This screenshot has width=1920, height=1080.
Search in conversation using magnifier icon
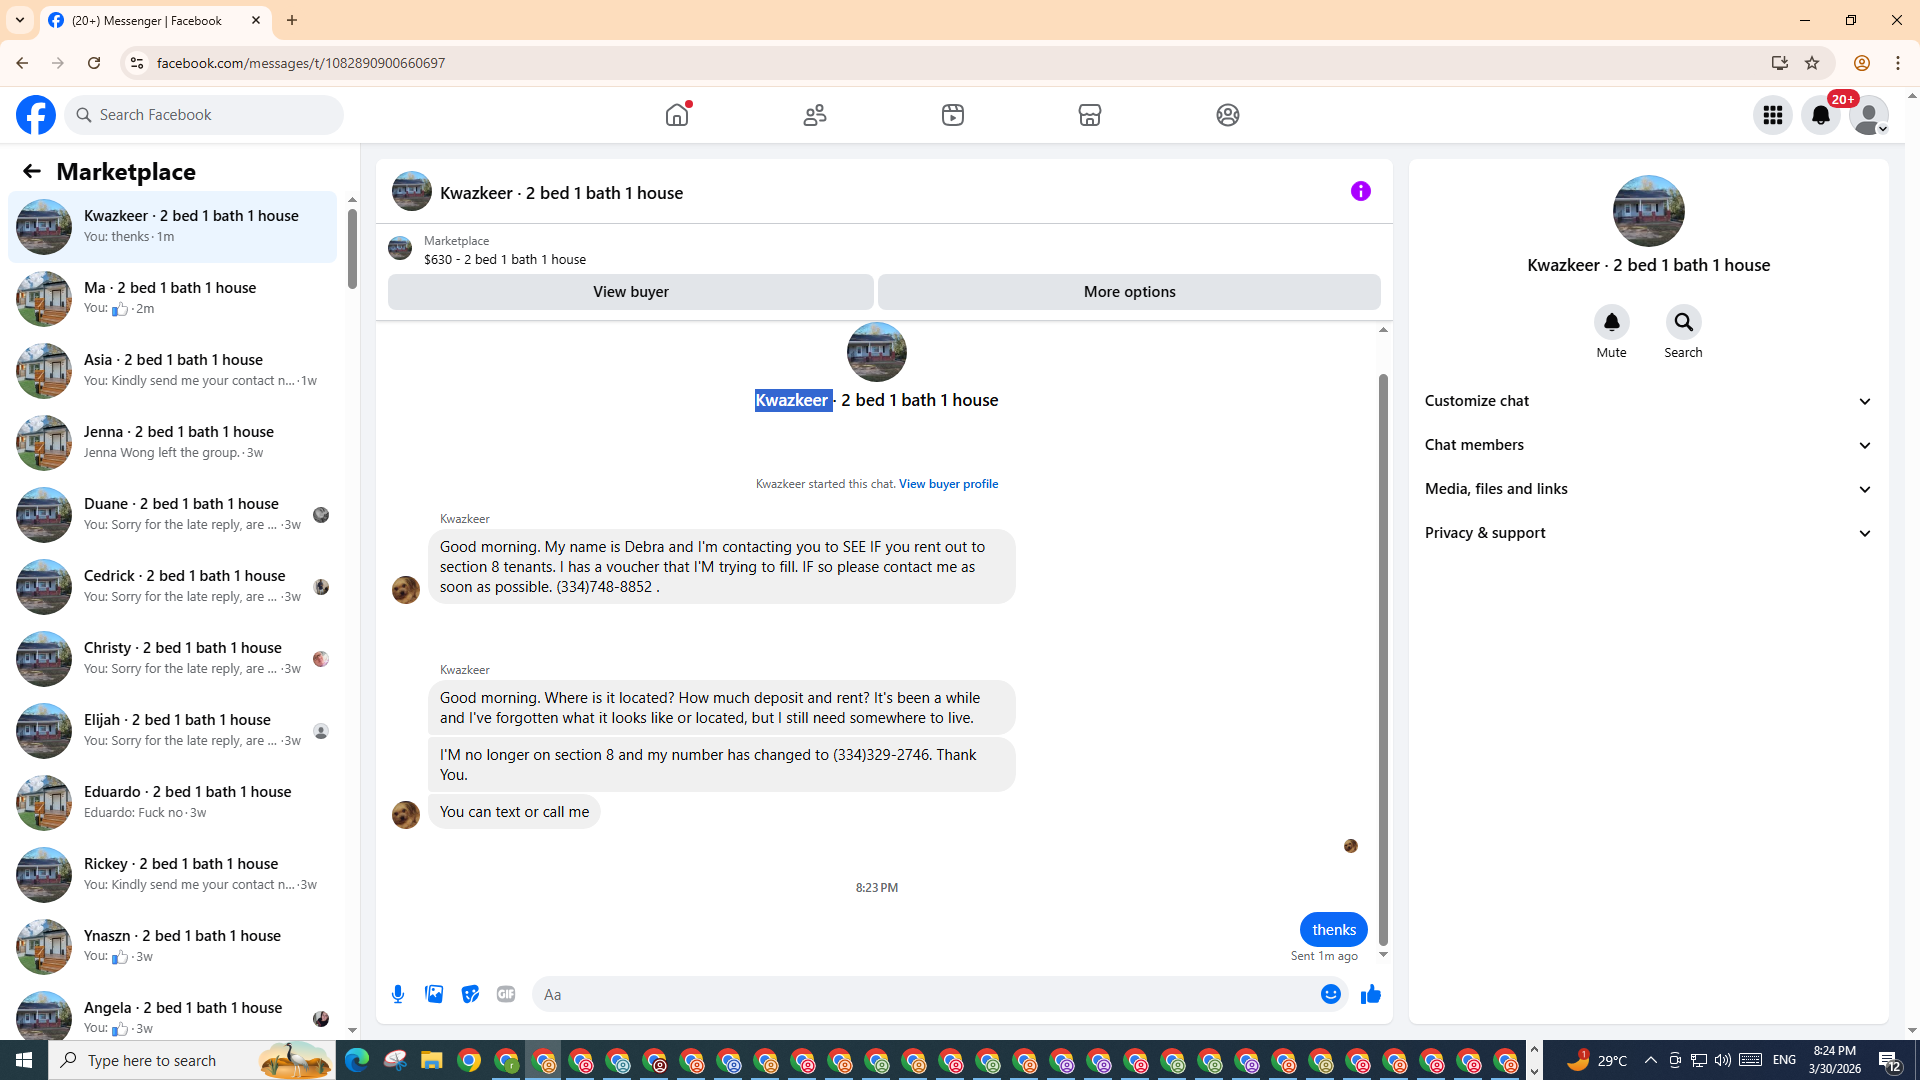(x=1683, y=323)
